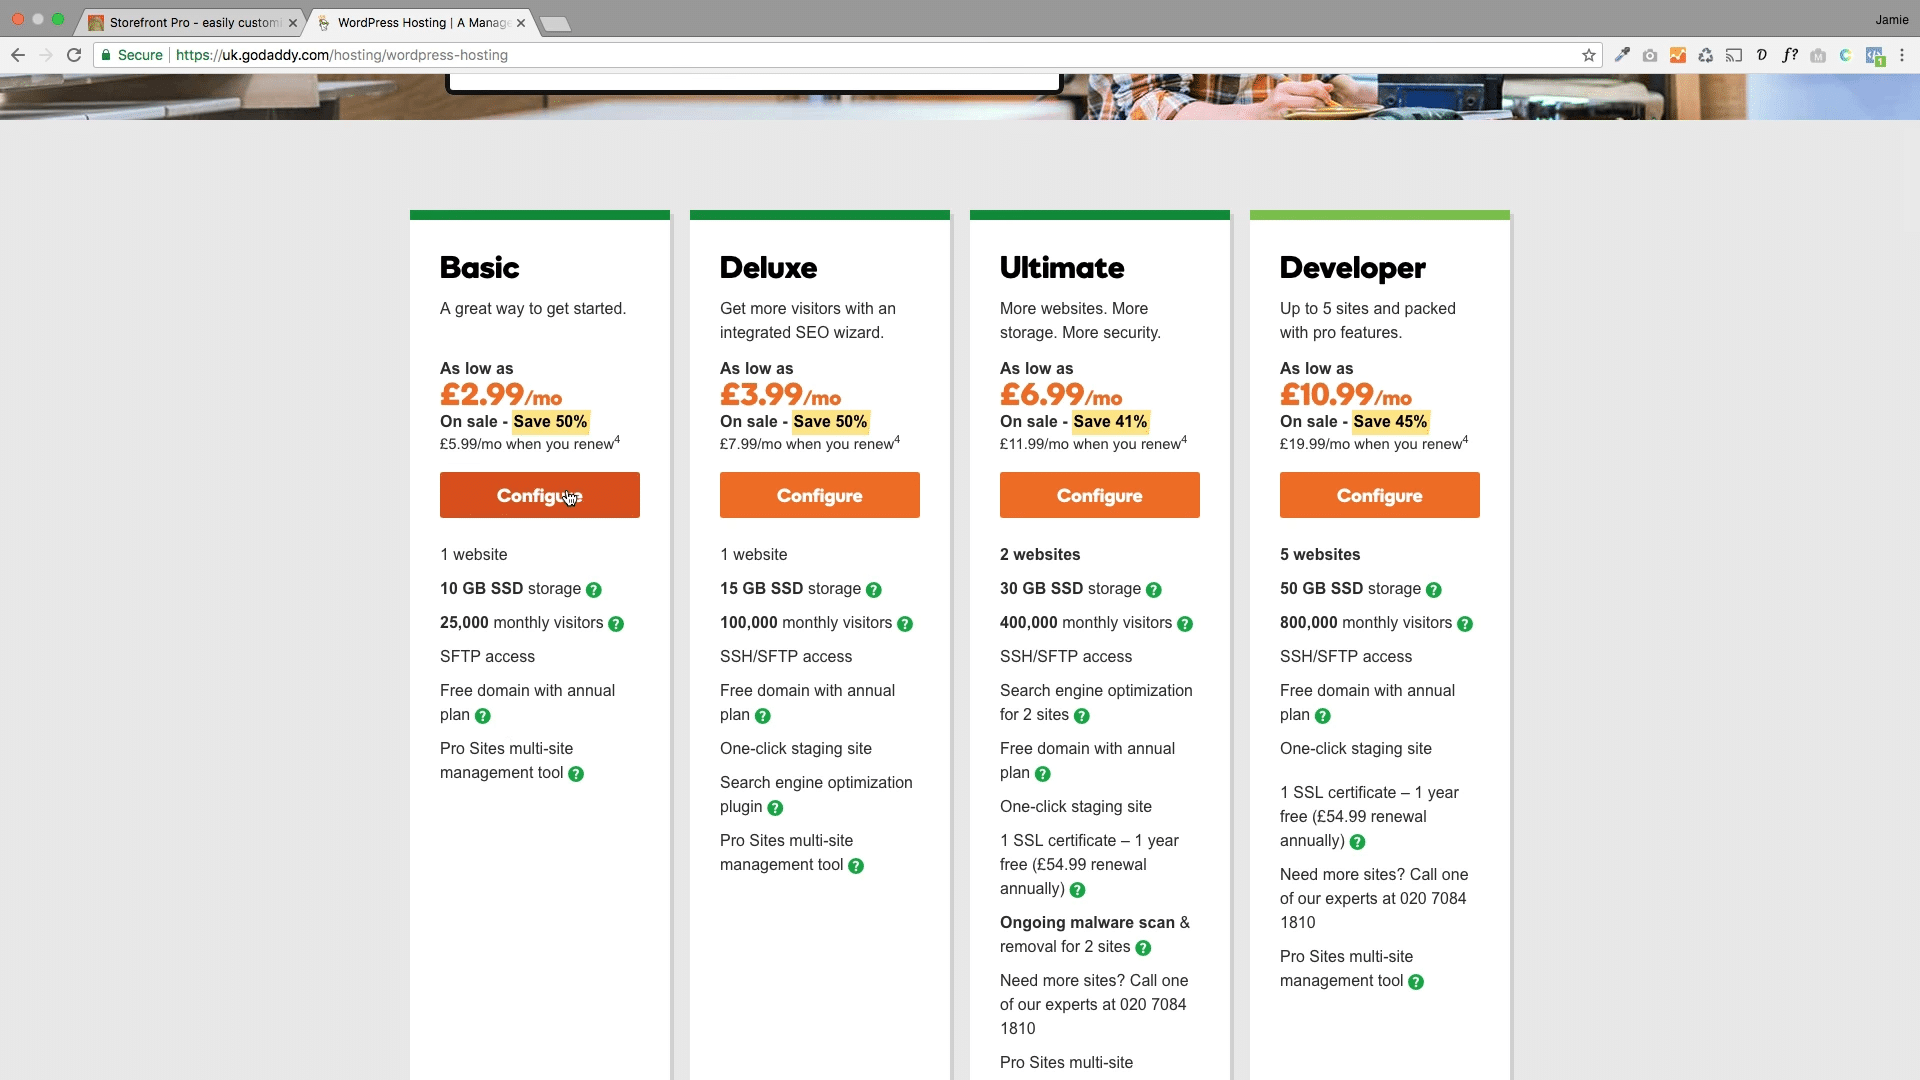Click the 'Save 41%' highlight
The image size is (1920, 1080).
tap(1110, 422)
